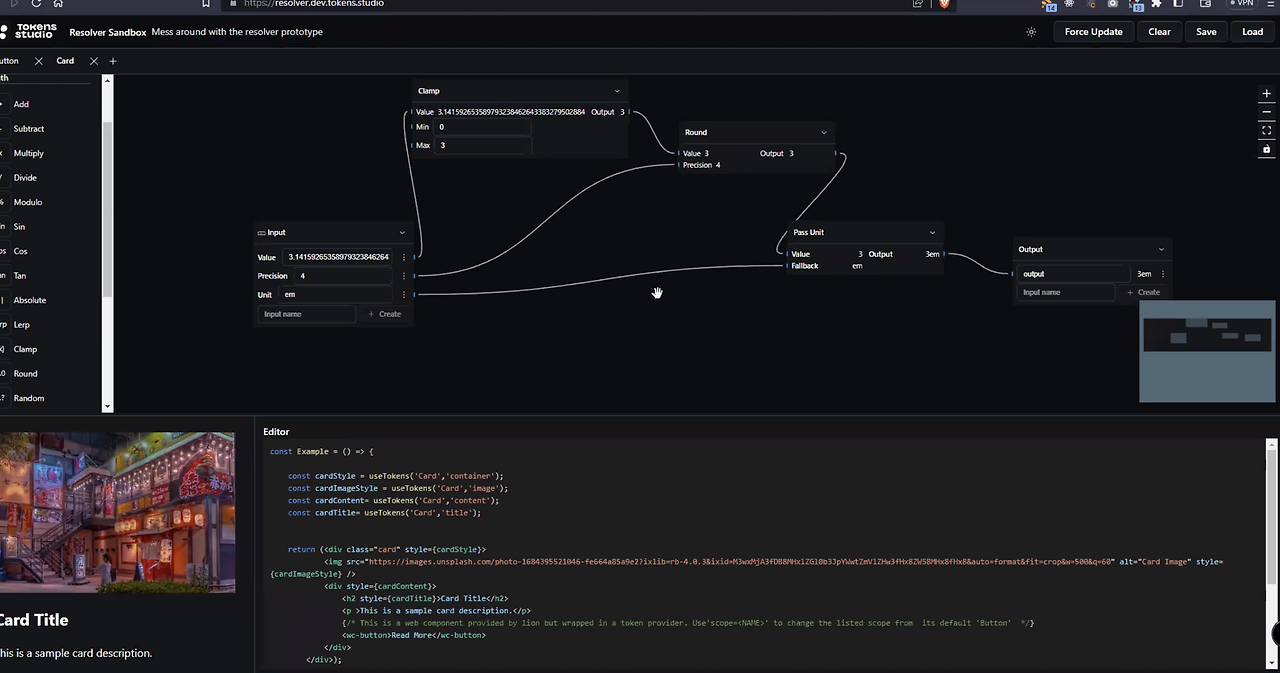Click the Input node's Input name field

[x=306, y=314]
